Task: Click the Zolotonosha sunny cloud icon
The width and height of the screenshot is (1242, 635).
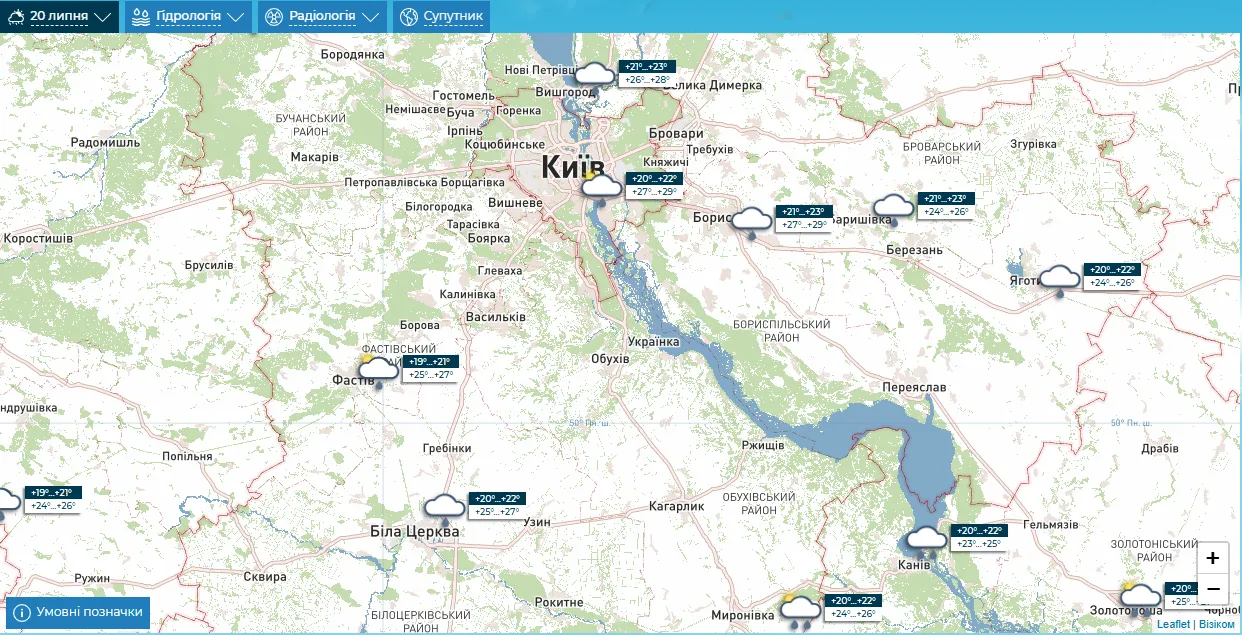Action: 1139,598
